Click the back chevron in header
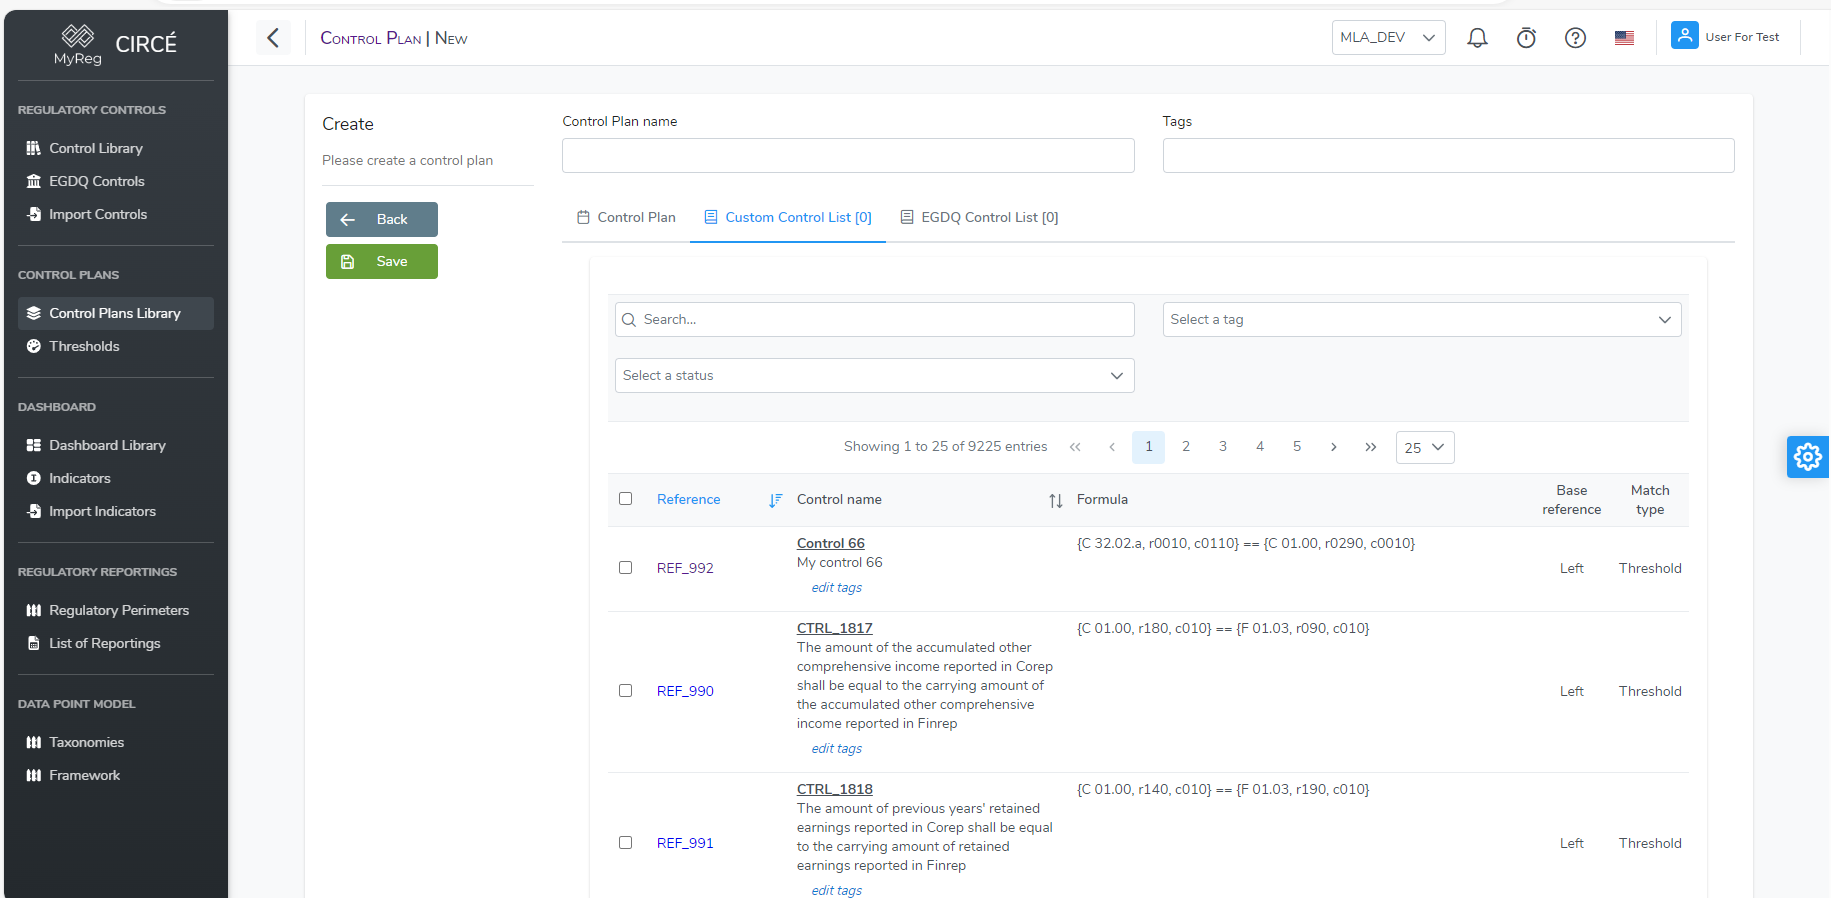Viewport: 1831px width, 898px height. (273, 38)
